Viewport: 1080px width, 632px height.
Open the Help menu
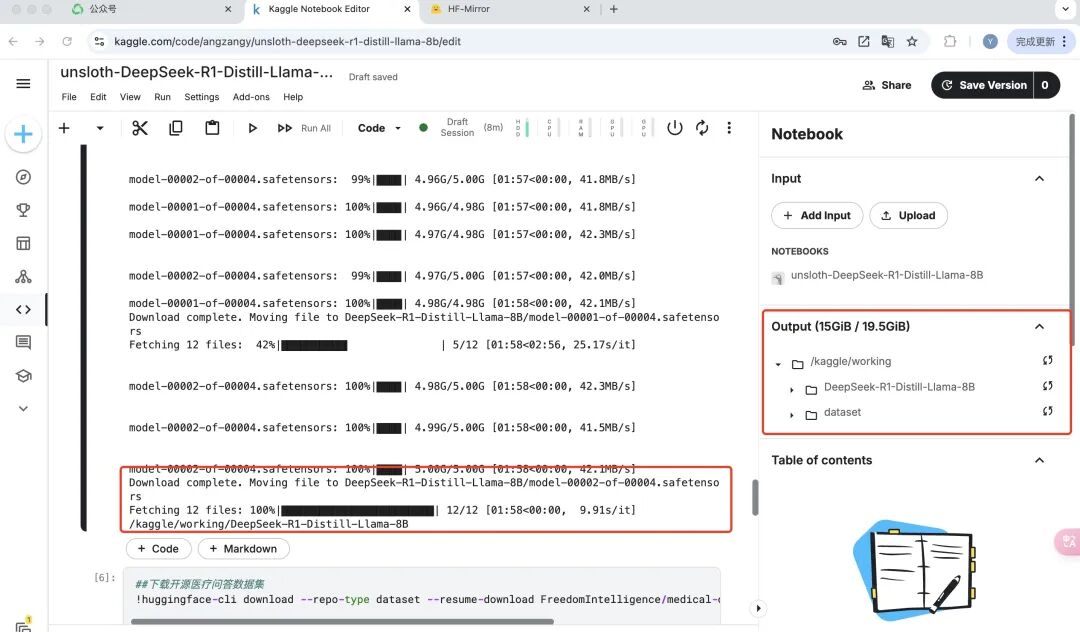293,97
